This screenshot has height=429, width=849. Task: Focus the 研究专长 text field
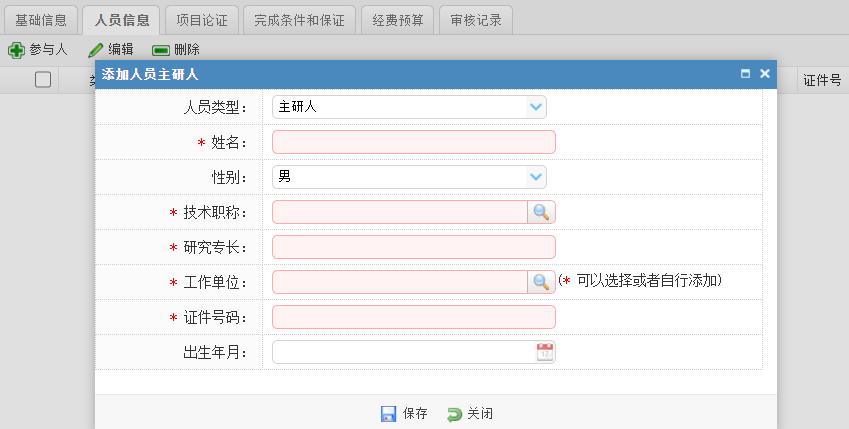point(413,247)
